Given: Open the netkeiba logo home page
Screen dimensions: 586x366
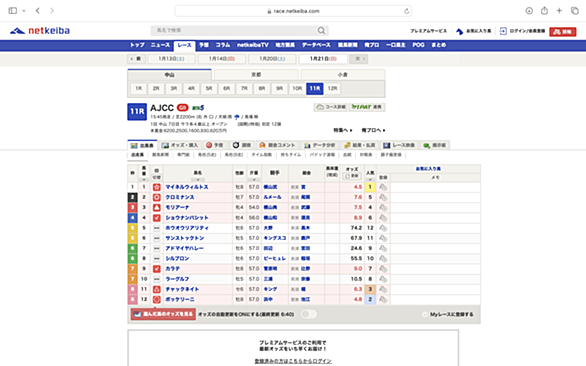Looking at the screenshot, I should click(x=40, y=31).
